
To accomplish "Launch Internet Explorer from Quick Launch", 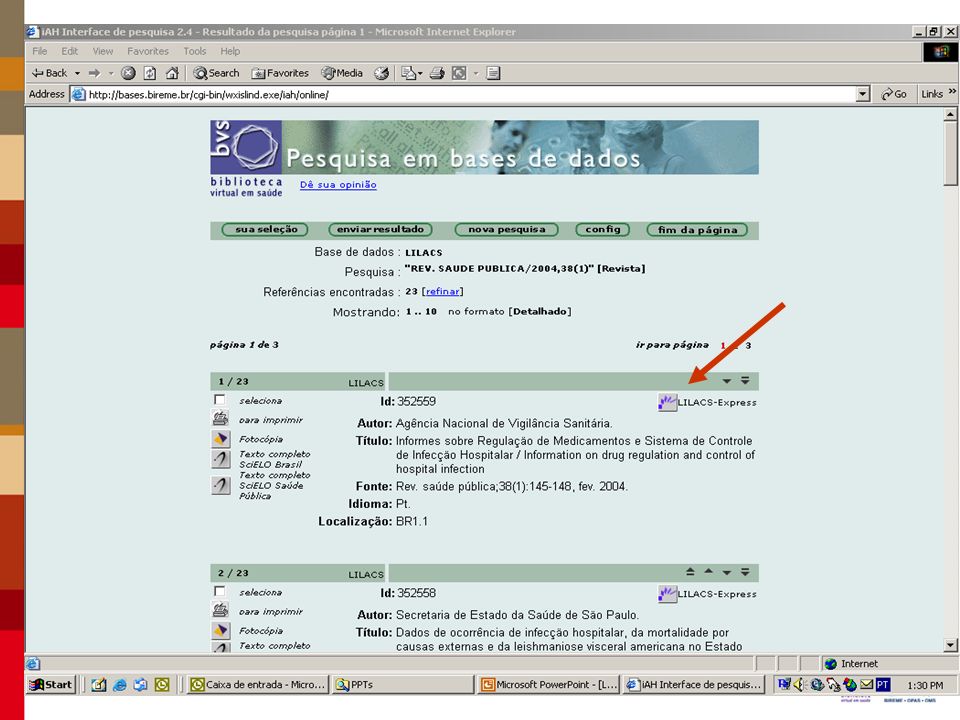I will [x=119, y=684].
